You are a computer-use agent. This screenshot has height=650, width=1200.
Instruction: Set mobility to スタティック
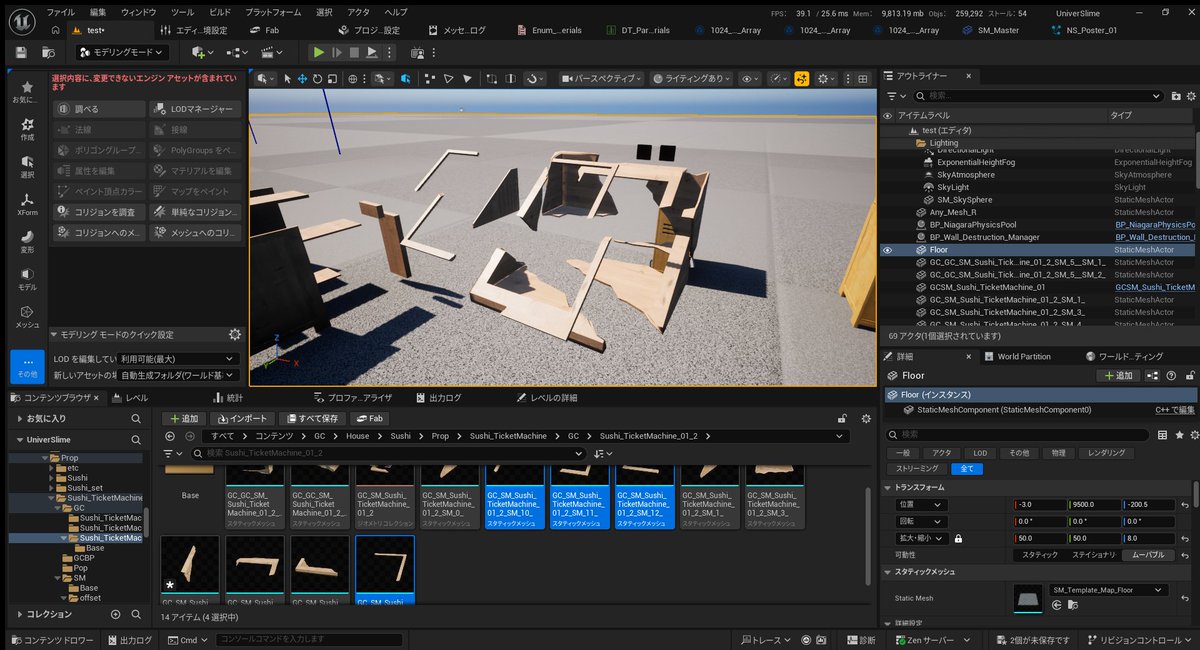(1038, 554)
